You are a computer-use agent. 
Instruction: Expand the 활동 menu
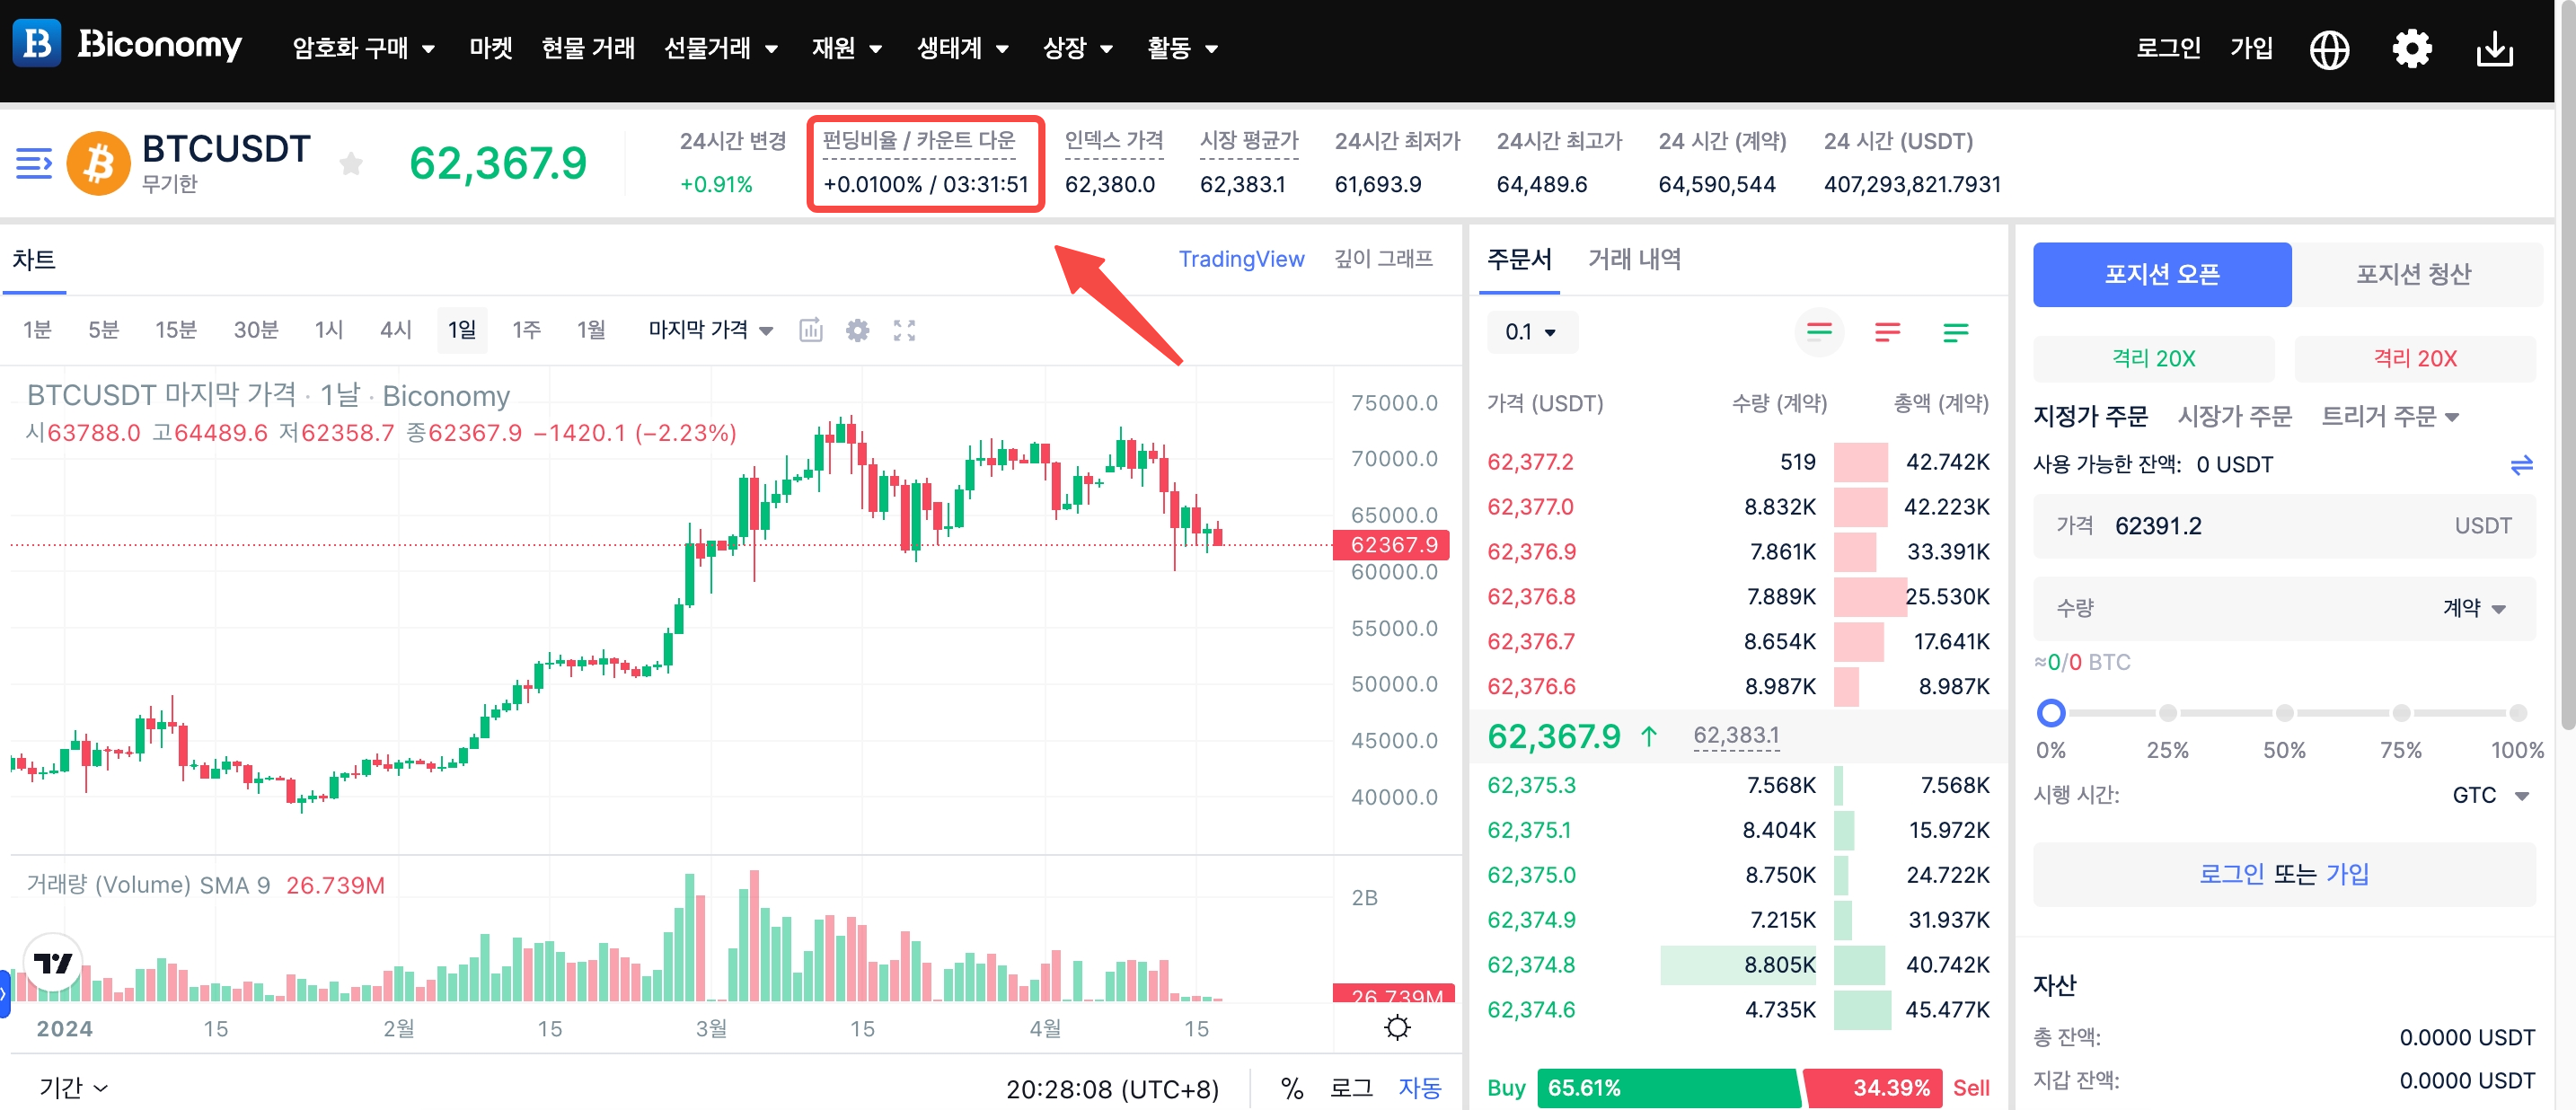coord(1182,48)
